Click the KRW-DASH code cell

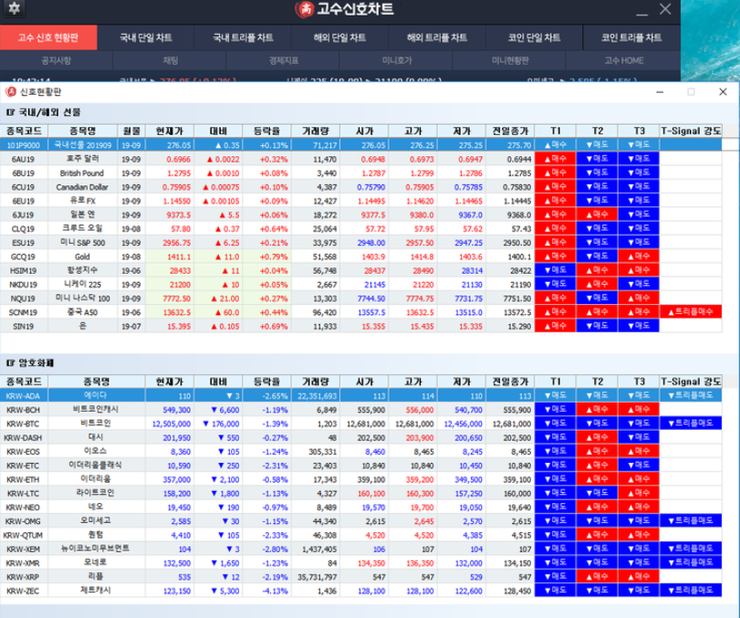coord(24,438)
